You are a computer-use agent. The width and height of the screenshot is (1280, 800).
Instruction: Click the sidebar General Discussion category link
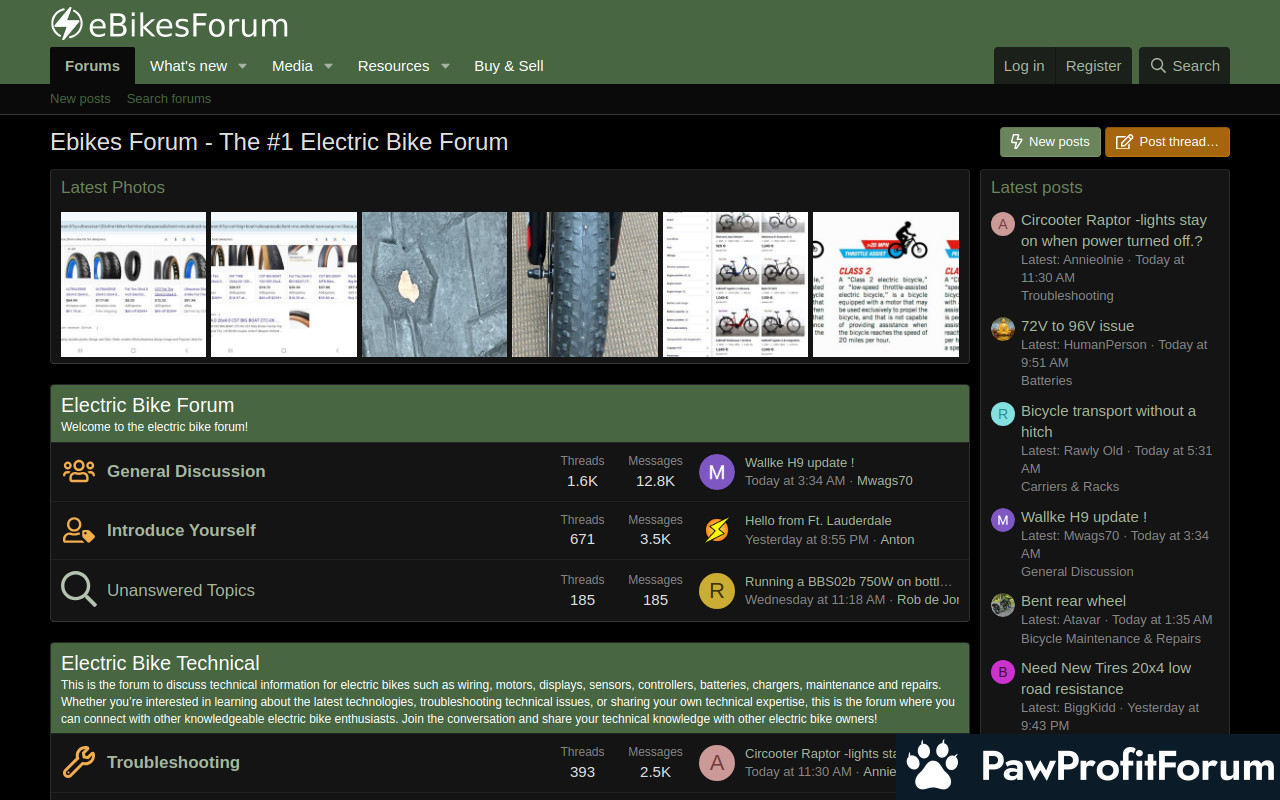(x=1077, y=571)
